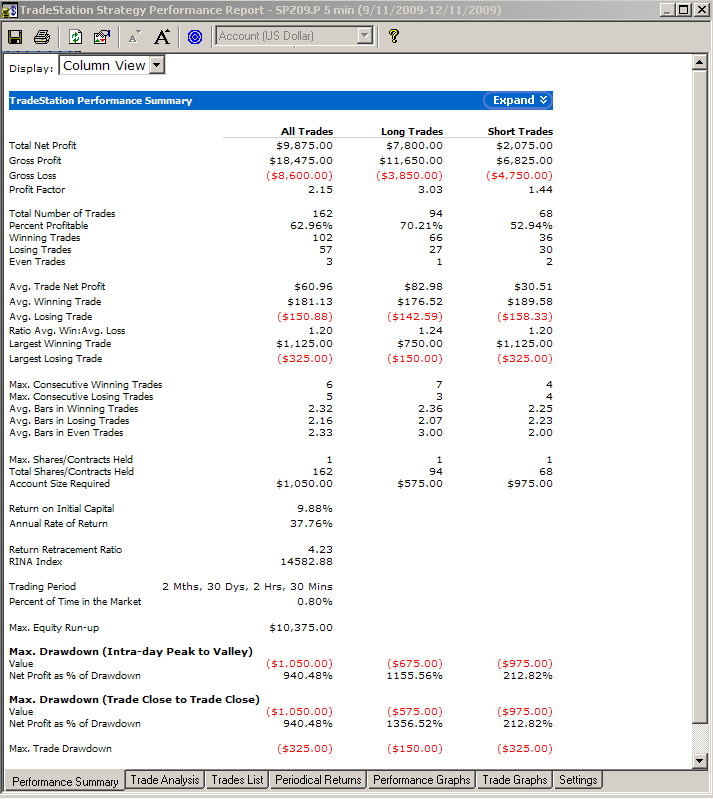The width and height of the screenshot is (713, 799).
Task: Click the Print report icon
Action: pos(42,37)
